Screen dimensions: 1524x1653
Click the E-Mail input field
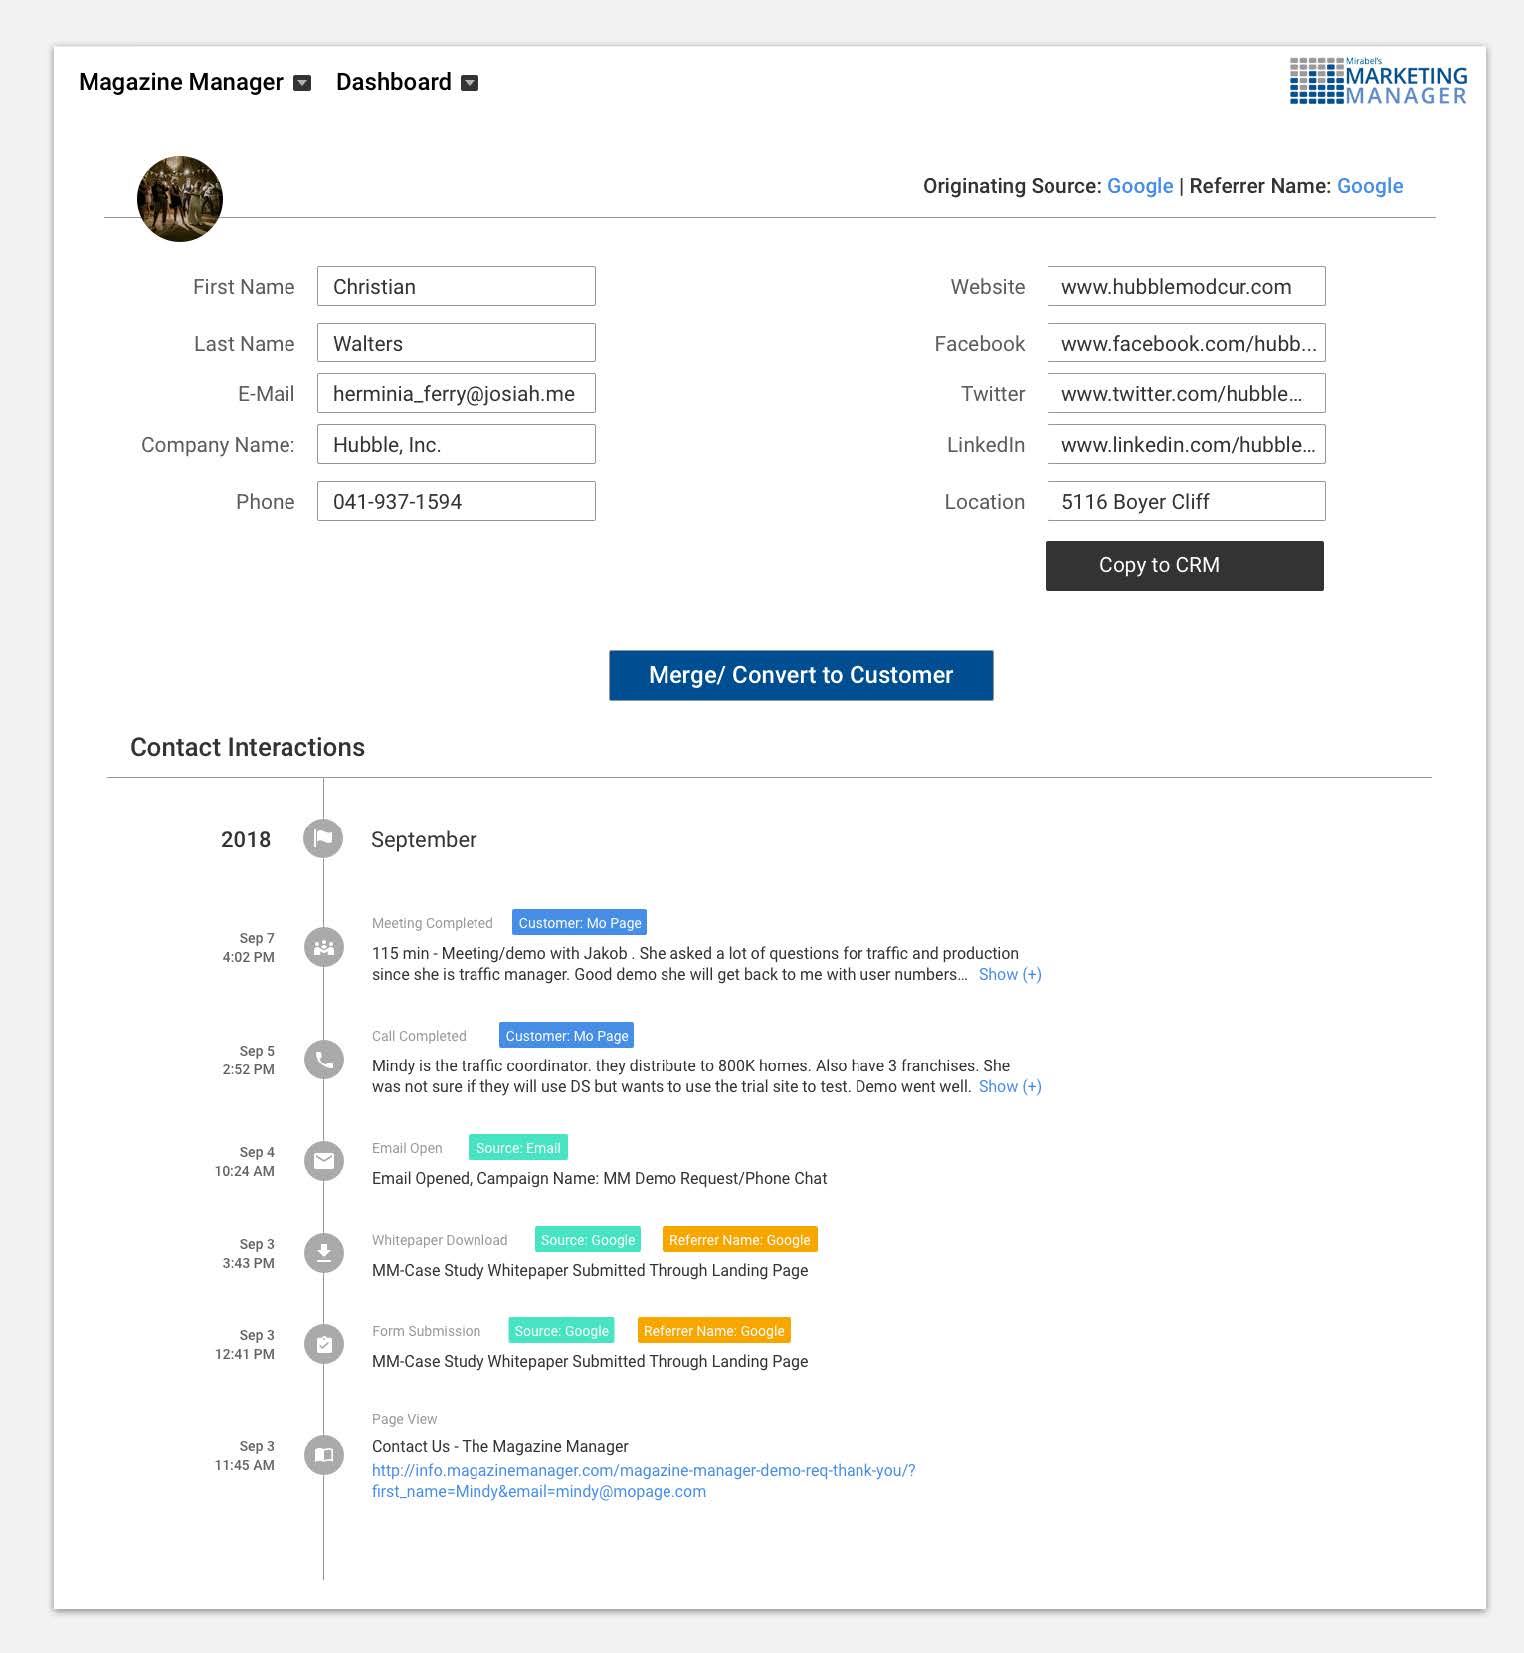456,393
